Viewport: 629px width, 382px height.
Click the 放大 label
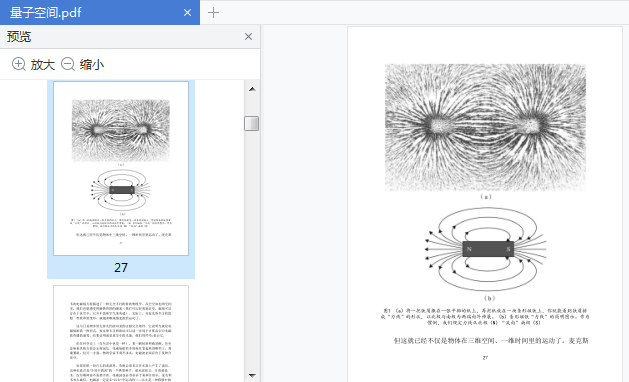(43, 65)
